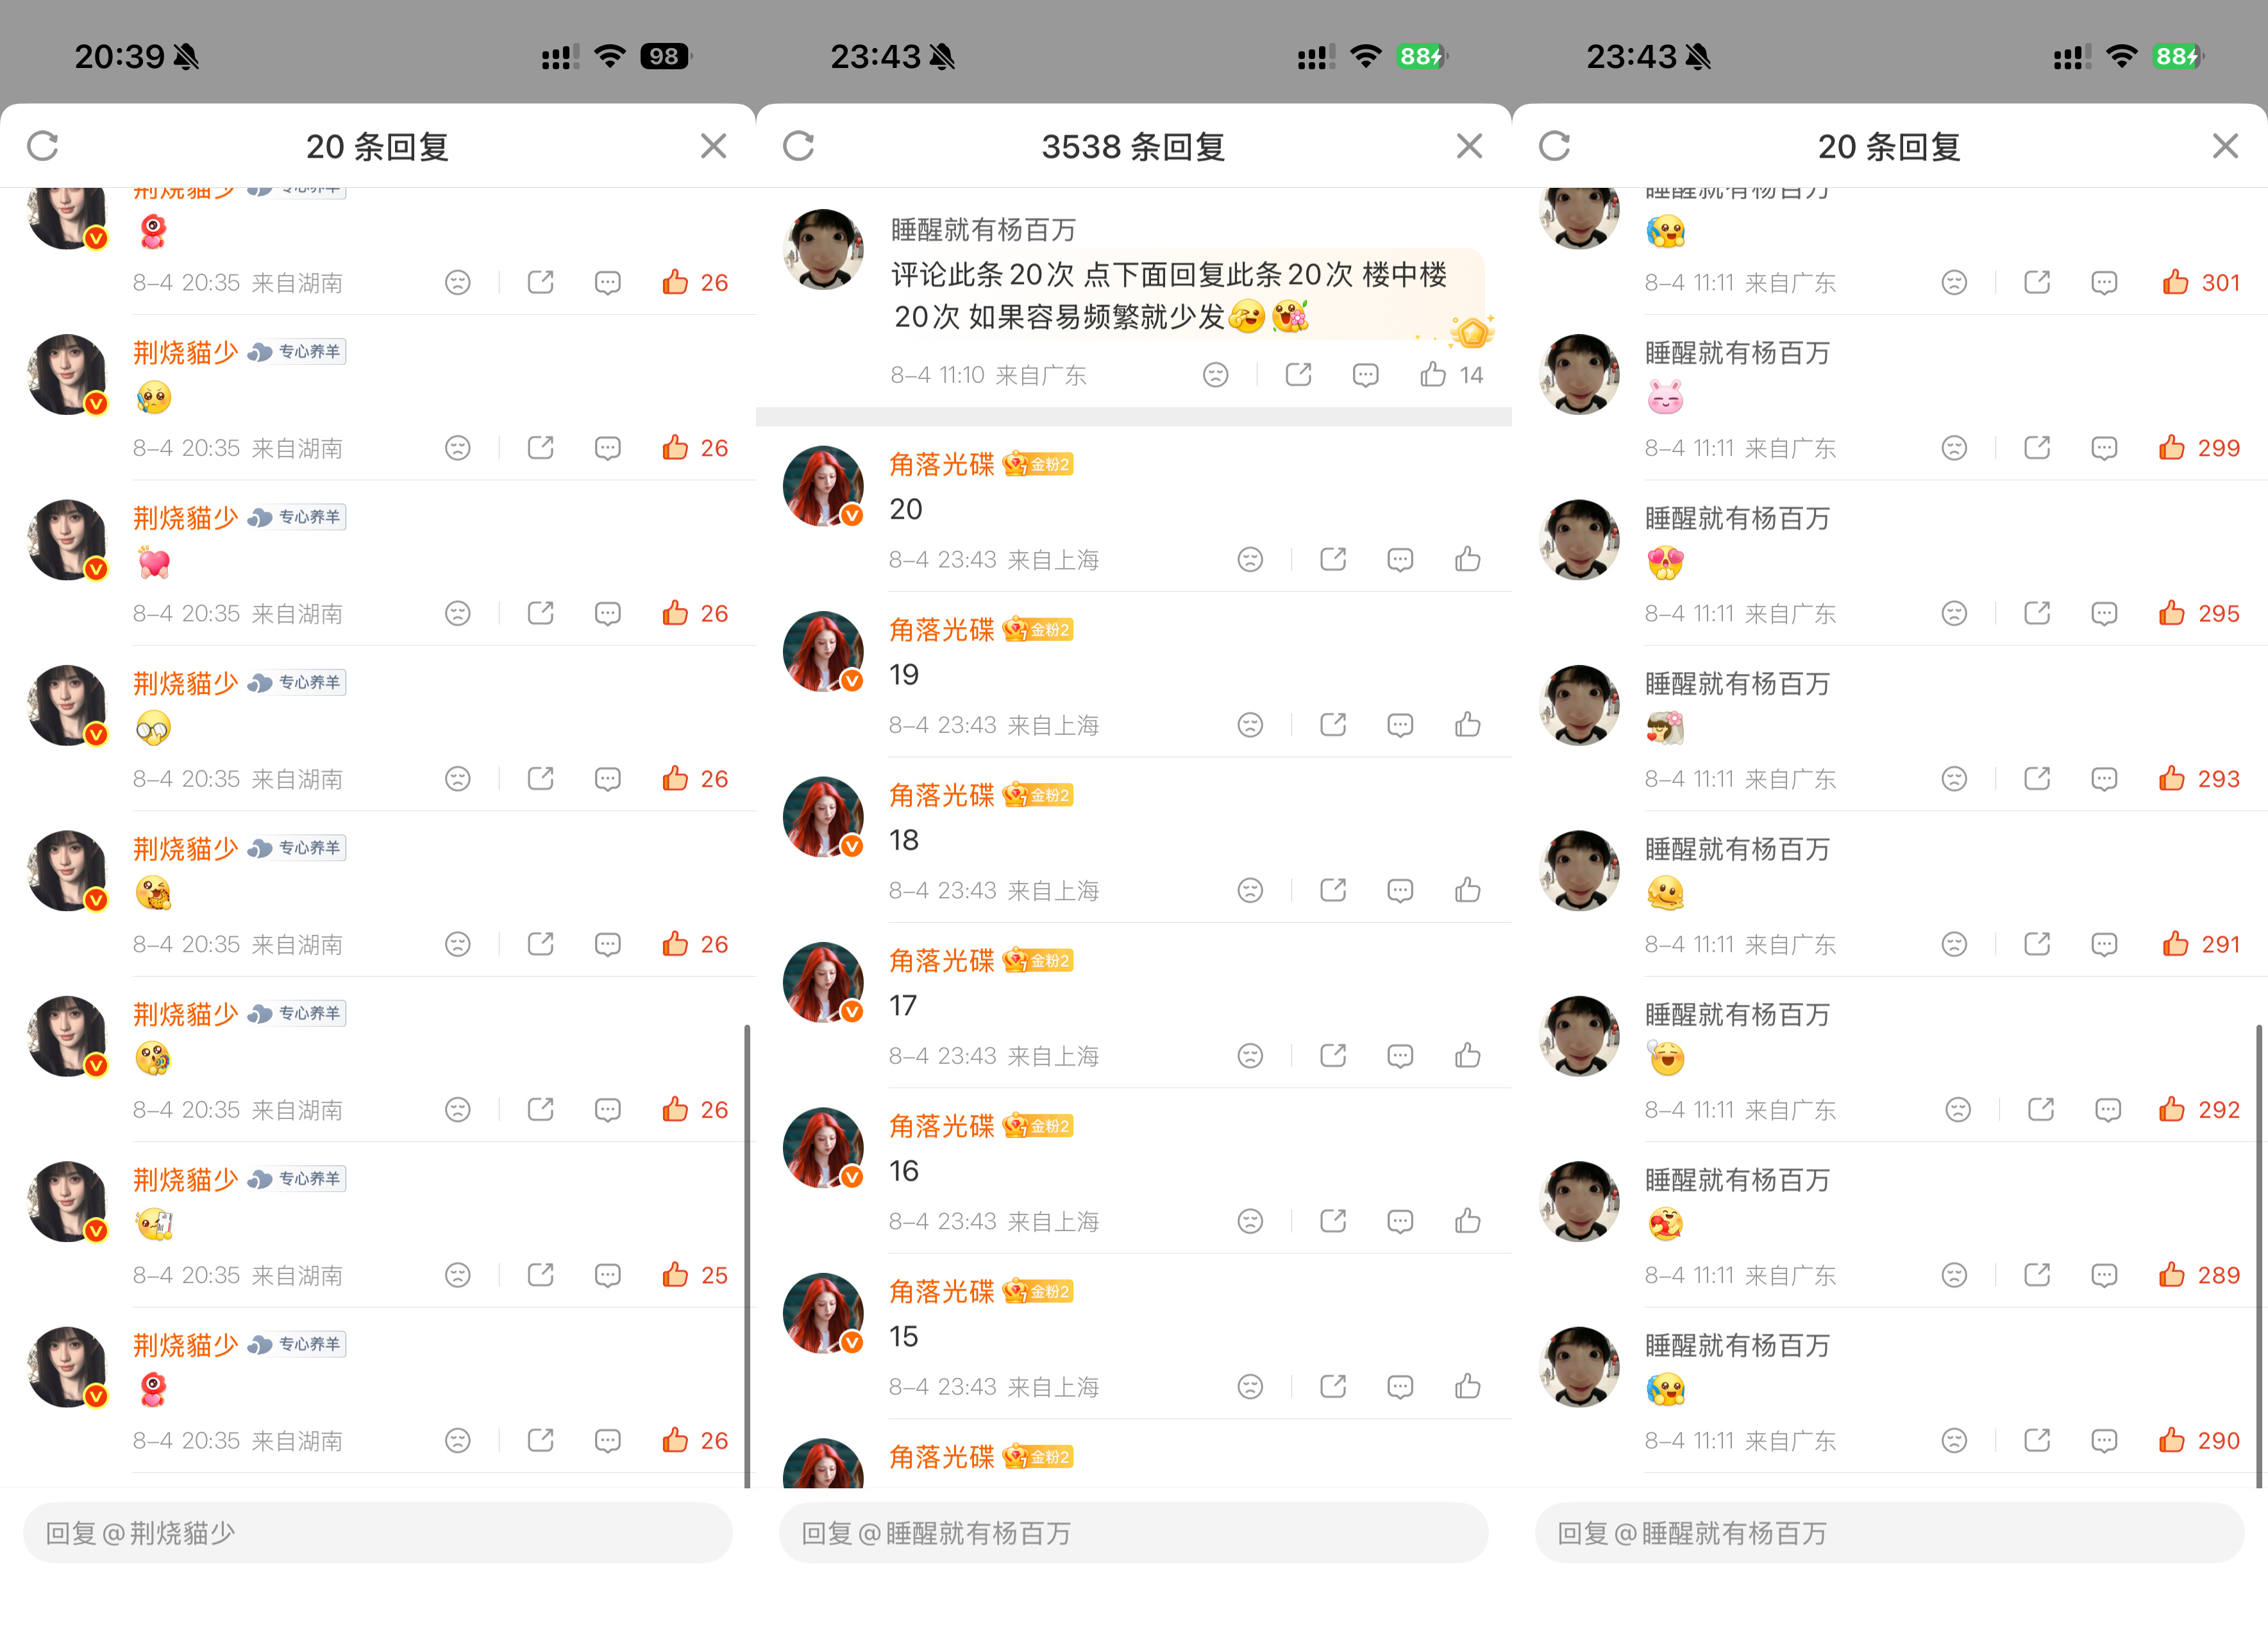The width and height of the screenshot is (2268, 1639).
Task: Tap dislike face on 角落光碟's reply "19"
Action: point(1251,725)
